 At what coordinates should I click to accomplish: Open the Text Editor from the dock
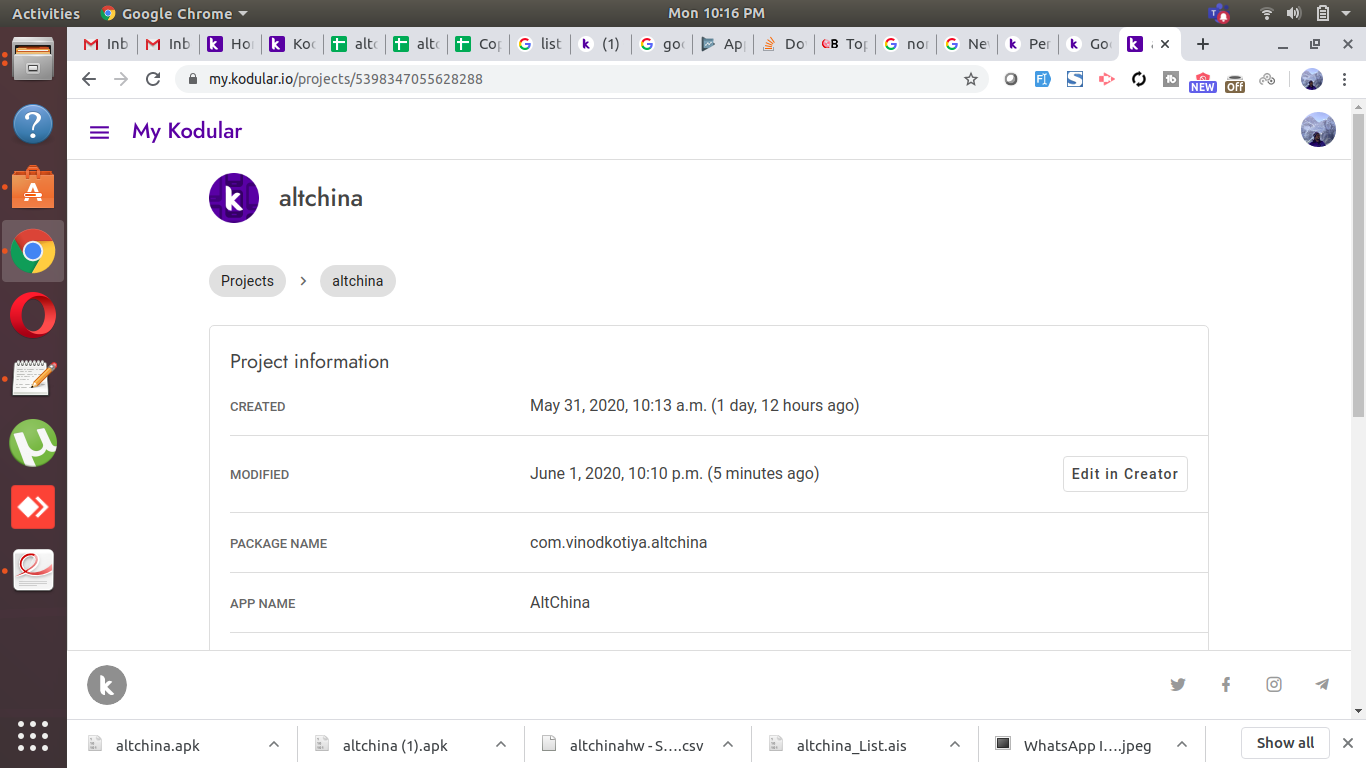coord(33,380)
